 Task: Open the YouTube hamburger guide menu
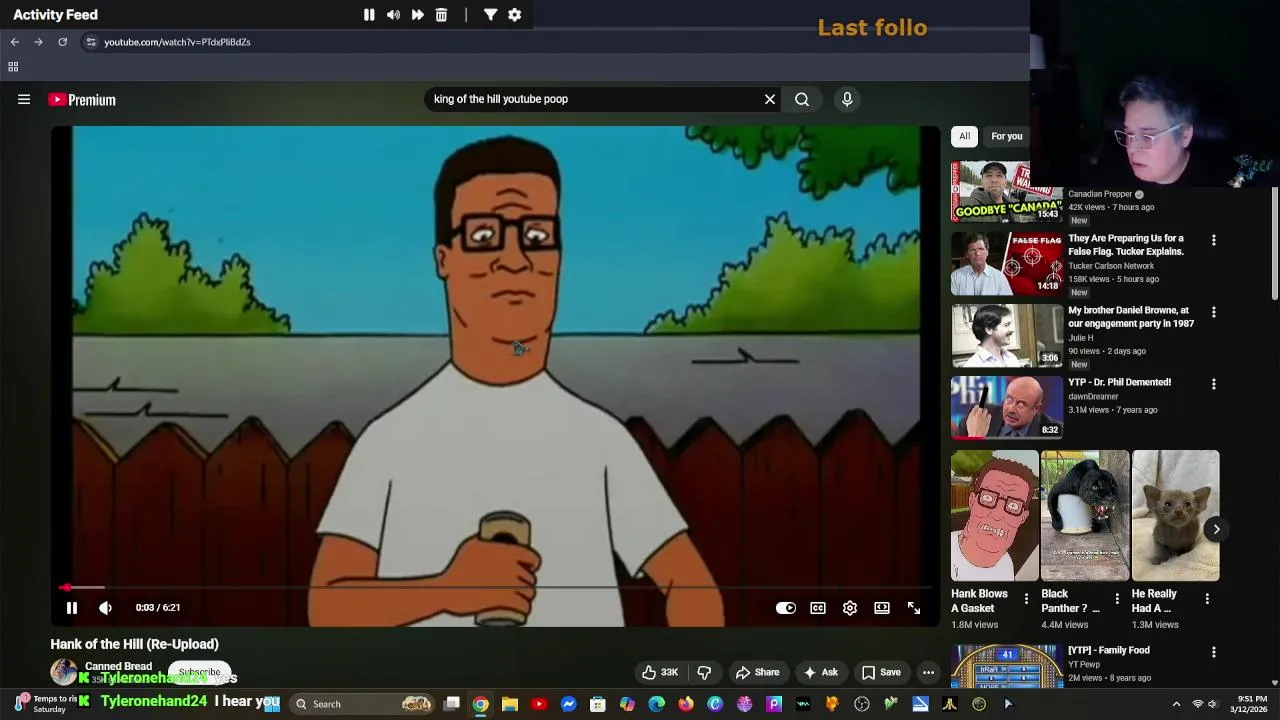pyautogui.click(x=24, y=99)
